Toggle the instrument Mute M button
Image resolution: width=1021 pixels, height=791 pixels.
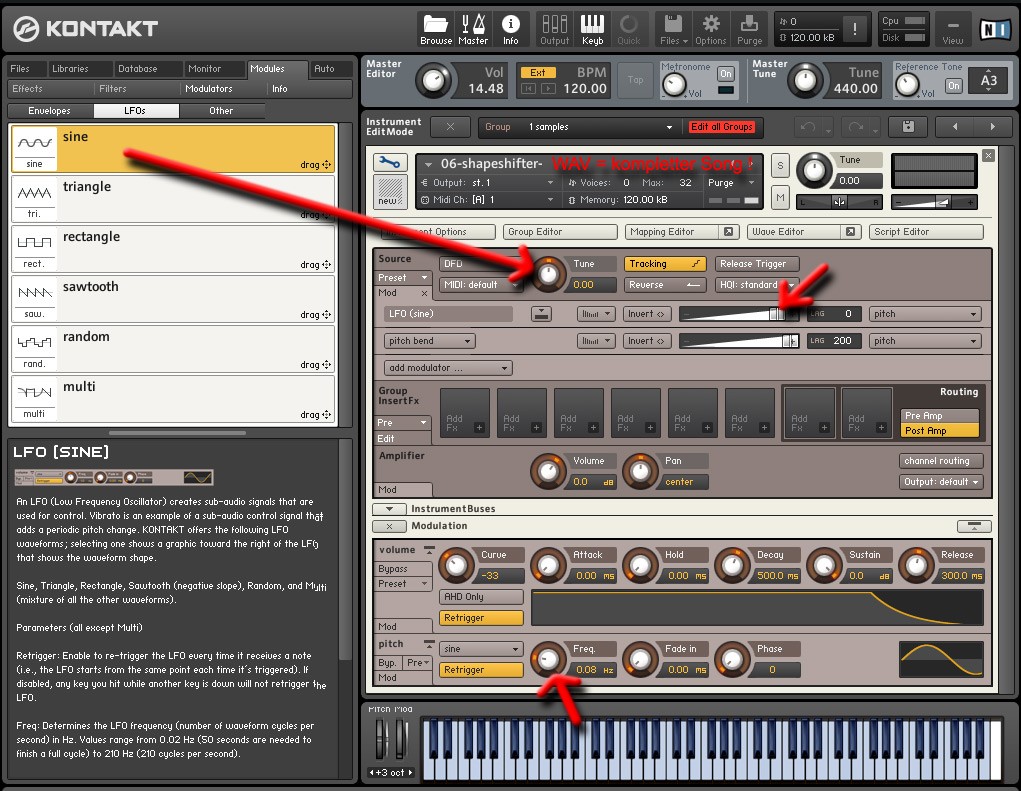click(x=780, y=197)
